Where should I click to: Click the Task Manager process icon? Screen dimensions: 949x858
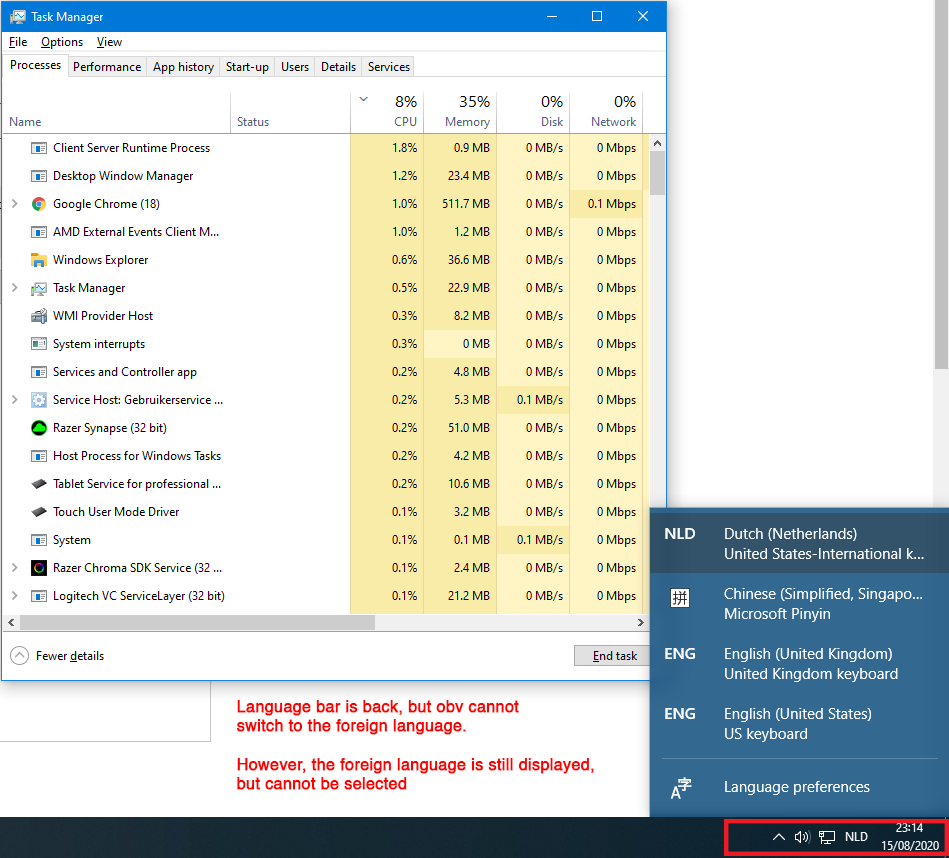pyautogui.click(x=39, y=288)
